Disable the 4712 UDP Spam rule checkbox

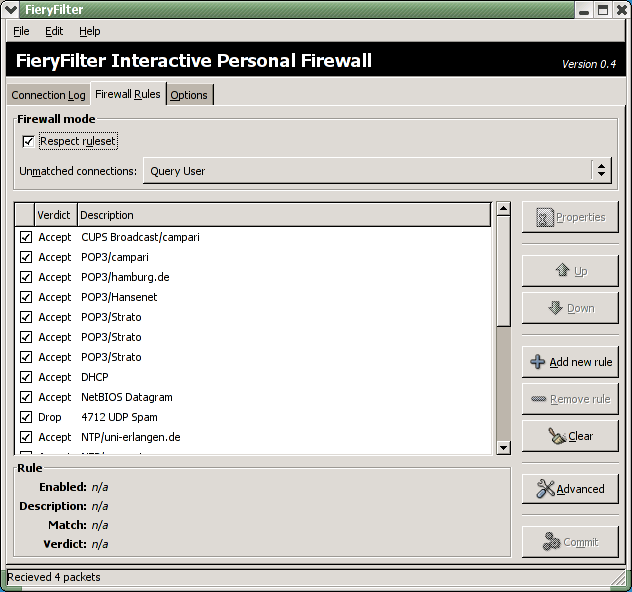pos(26,417)
